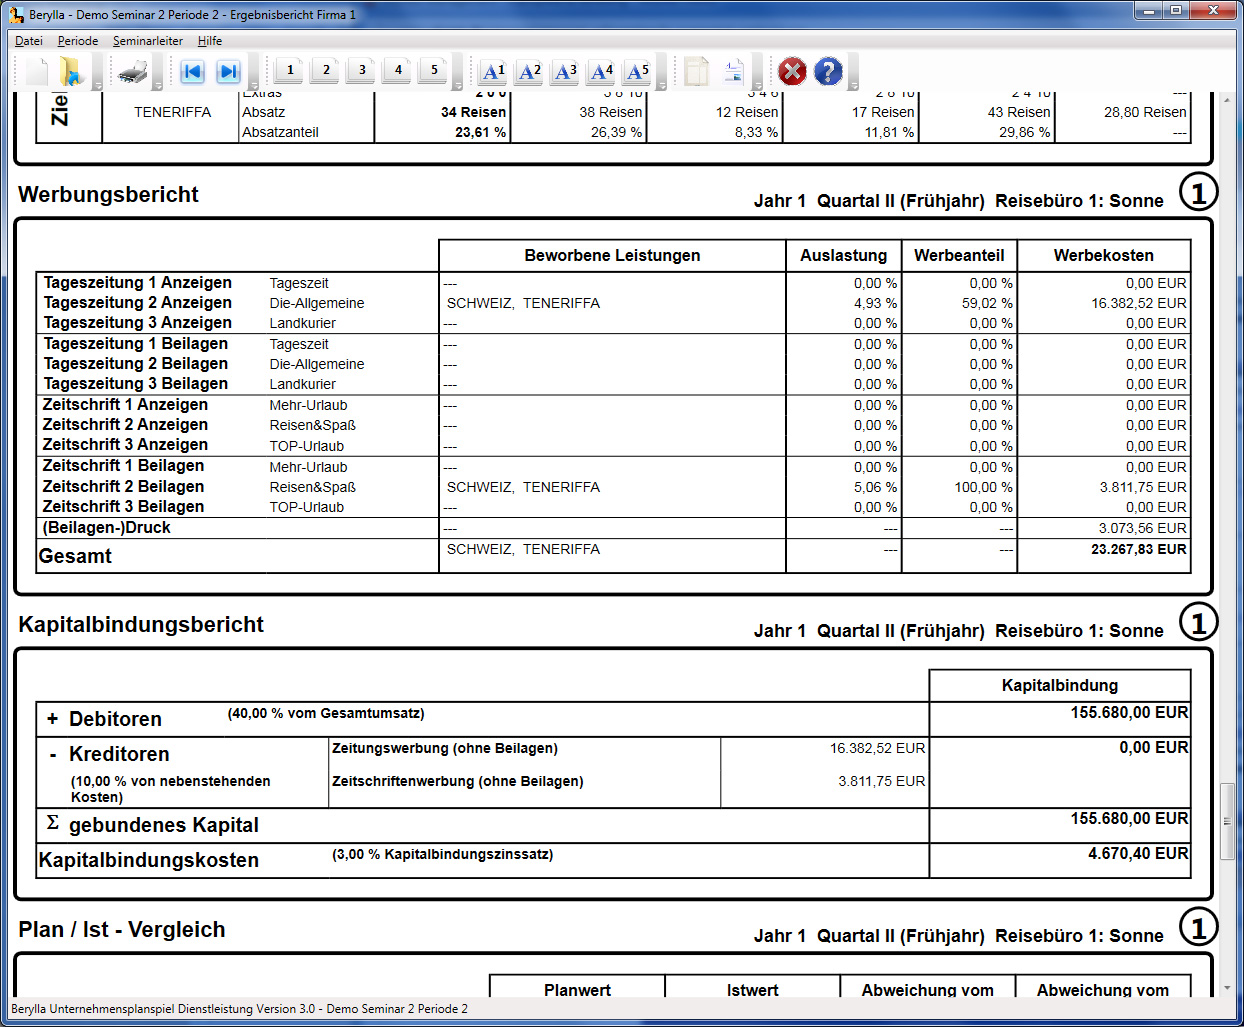Expand toolbar options arrow after page 5 button
Viewport: 1244px width, 1027px height.
(x=457, y=86)
